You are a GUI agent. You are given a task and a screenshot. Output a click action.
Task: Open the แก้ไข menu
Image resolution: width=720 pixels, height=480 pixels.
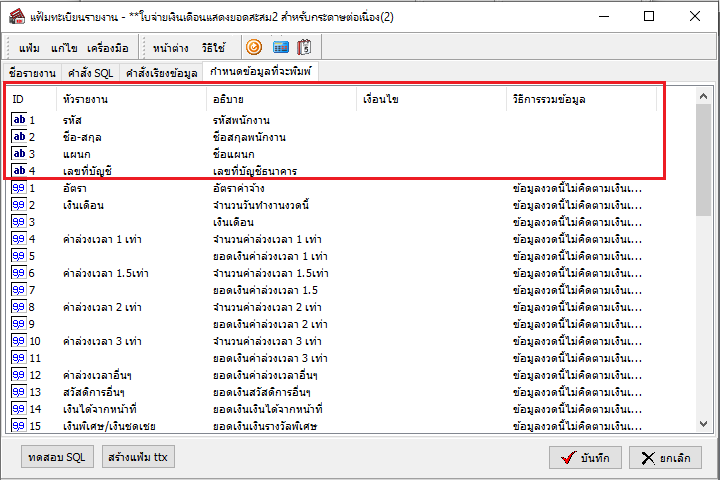click(x=64, y=48)
